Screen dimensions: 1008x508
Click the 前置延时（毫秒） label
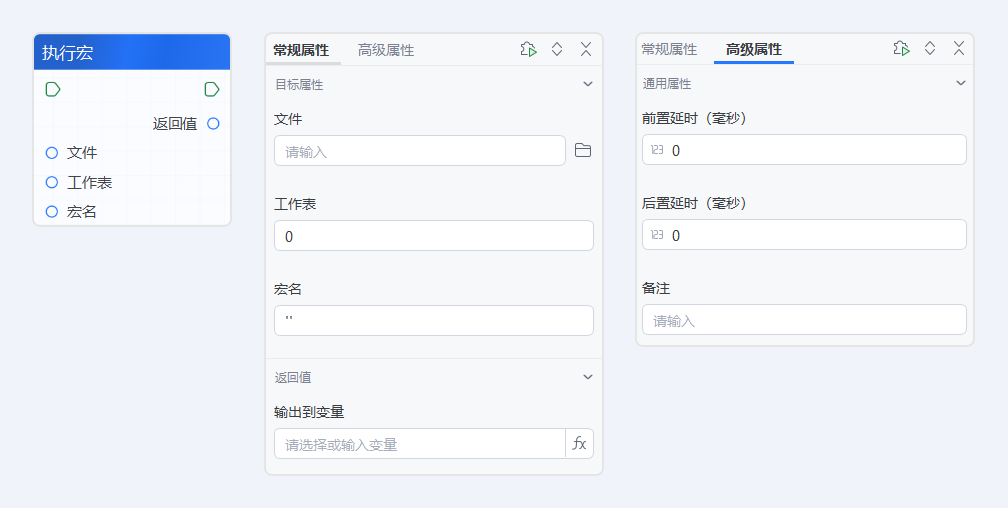pos(694,118)
